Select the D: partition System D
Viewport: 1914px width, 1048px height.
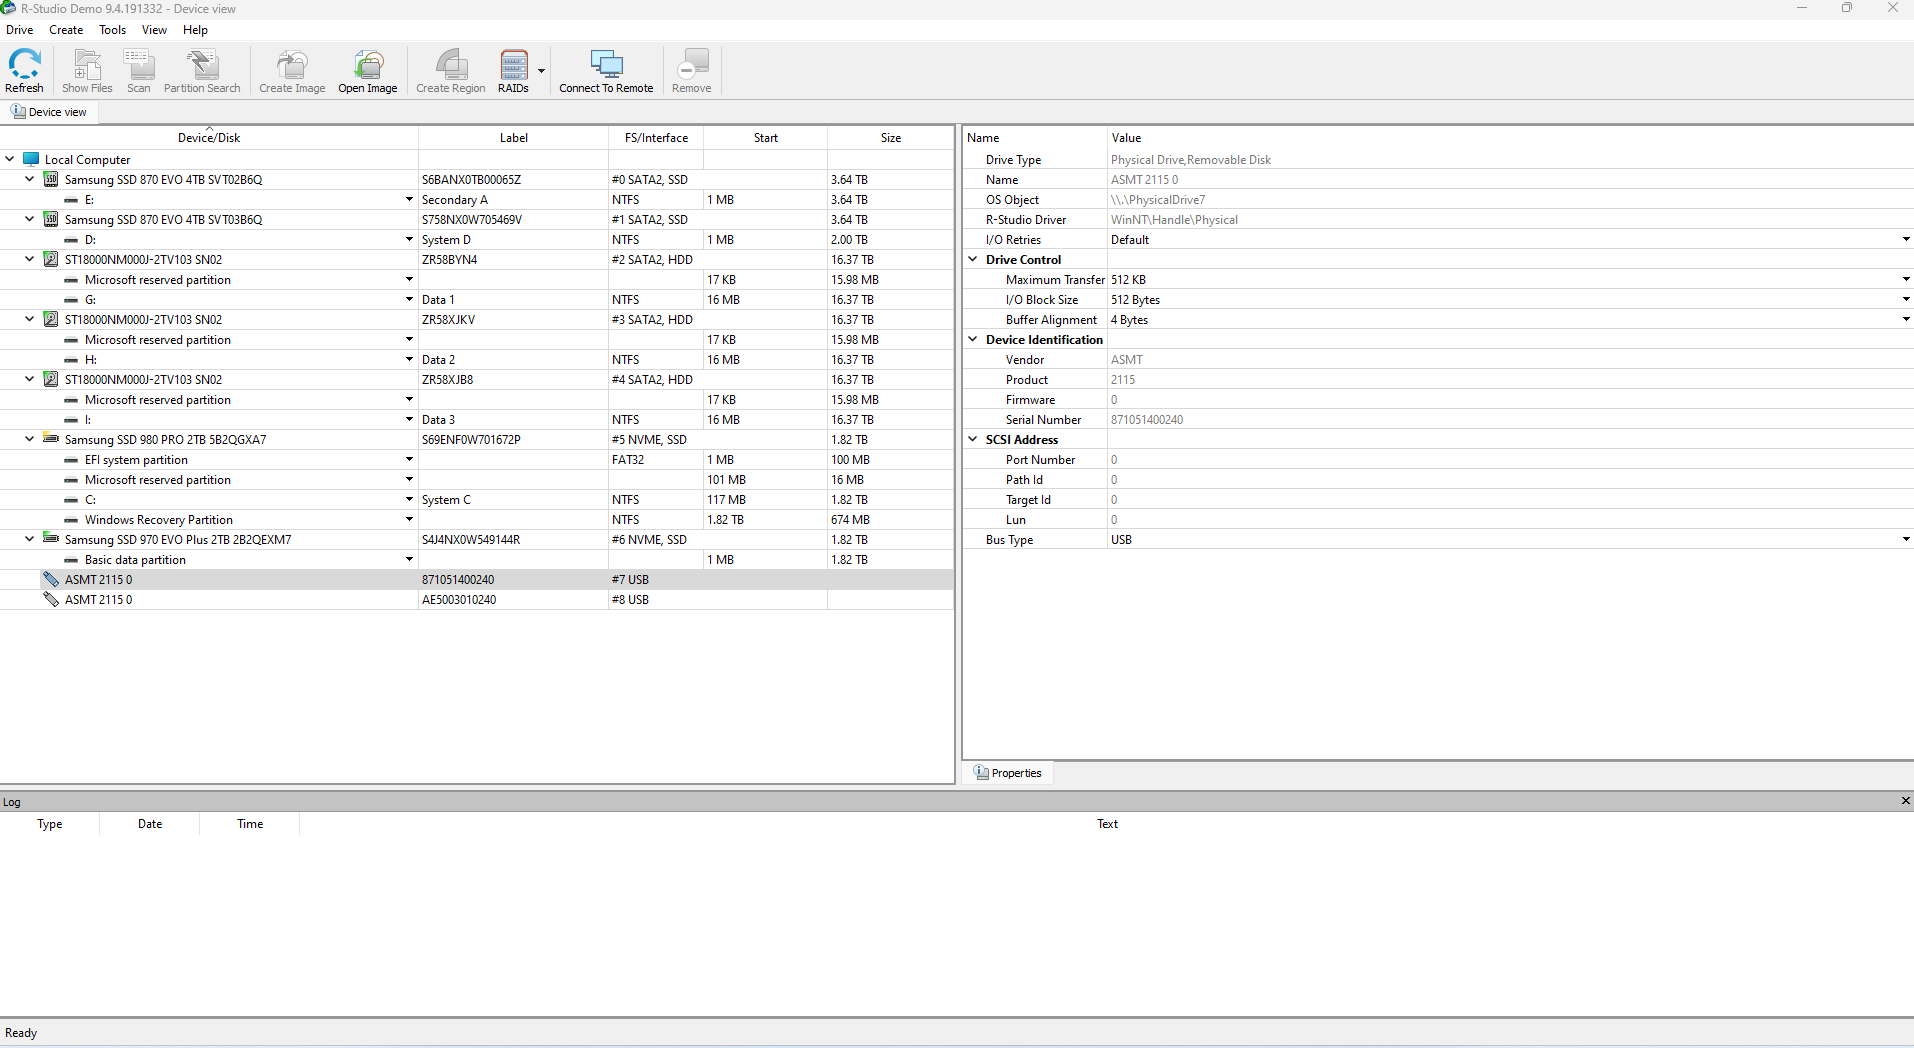click(x=477, y=240)
